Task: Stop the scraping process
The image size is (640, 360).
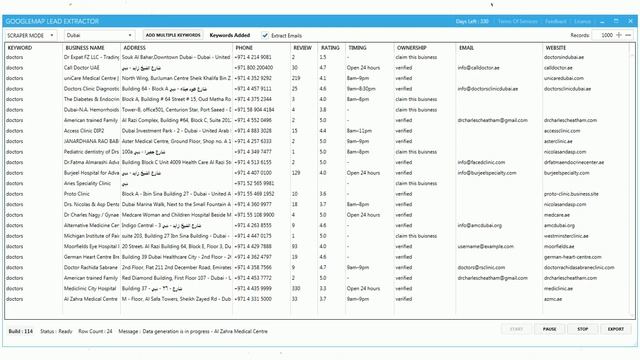Action: coord(582,329)
